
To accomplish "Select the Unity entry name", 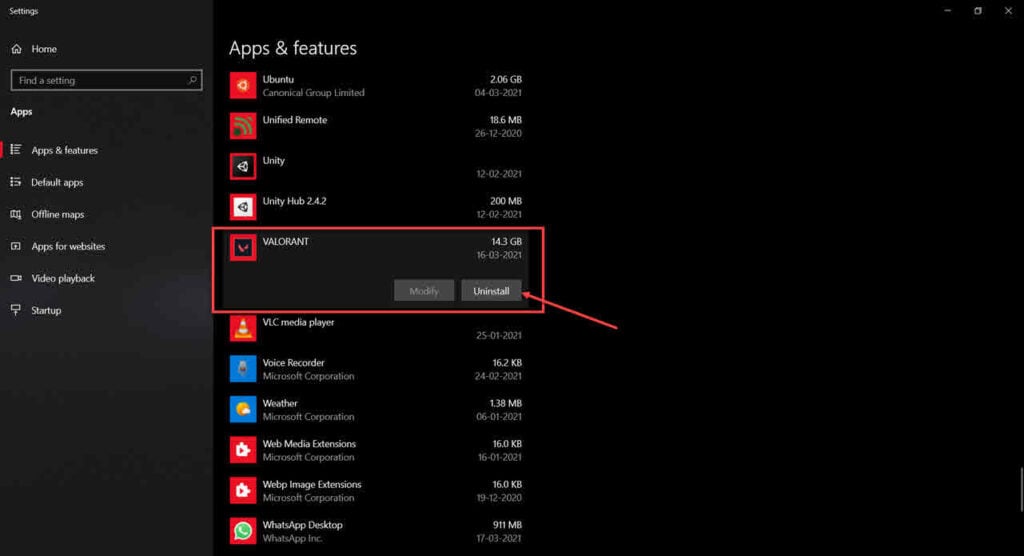I will coord(274,161).
